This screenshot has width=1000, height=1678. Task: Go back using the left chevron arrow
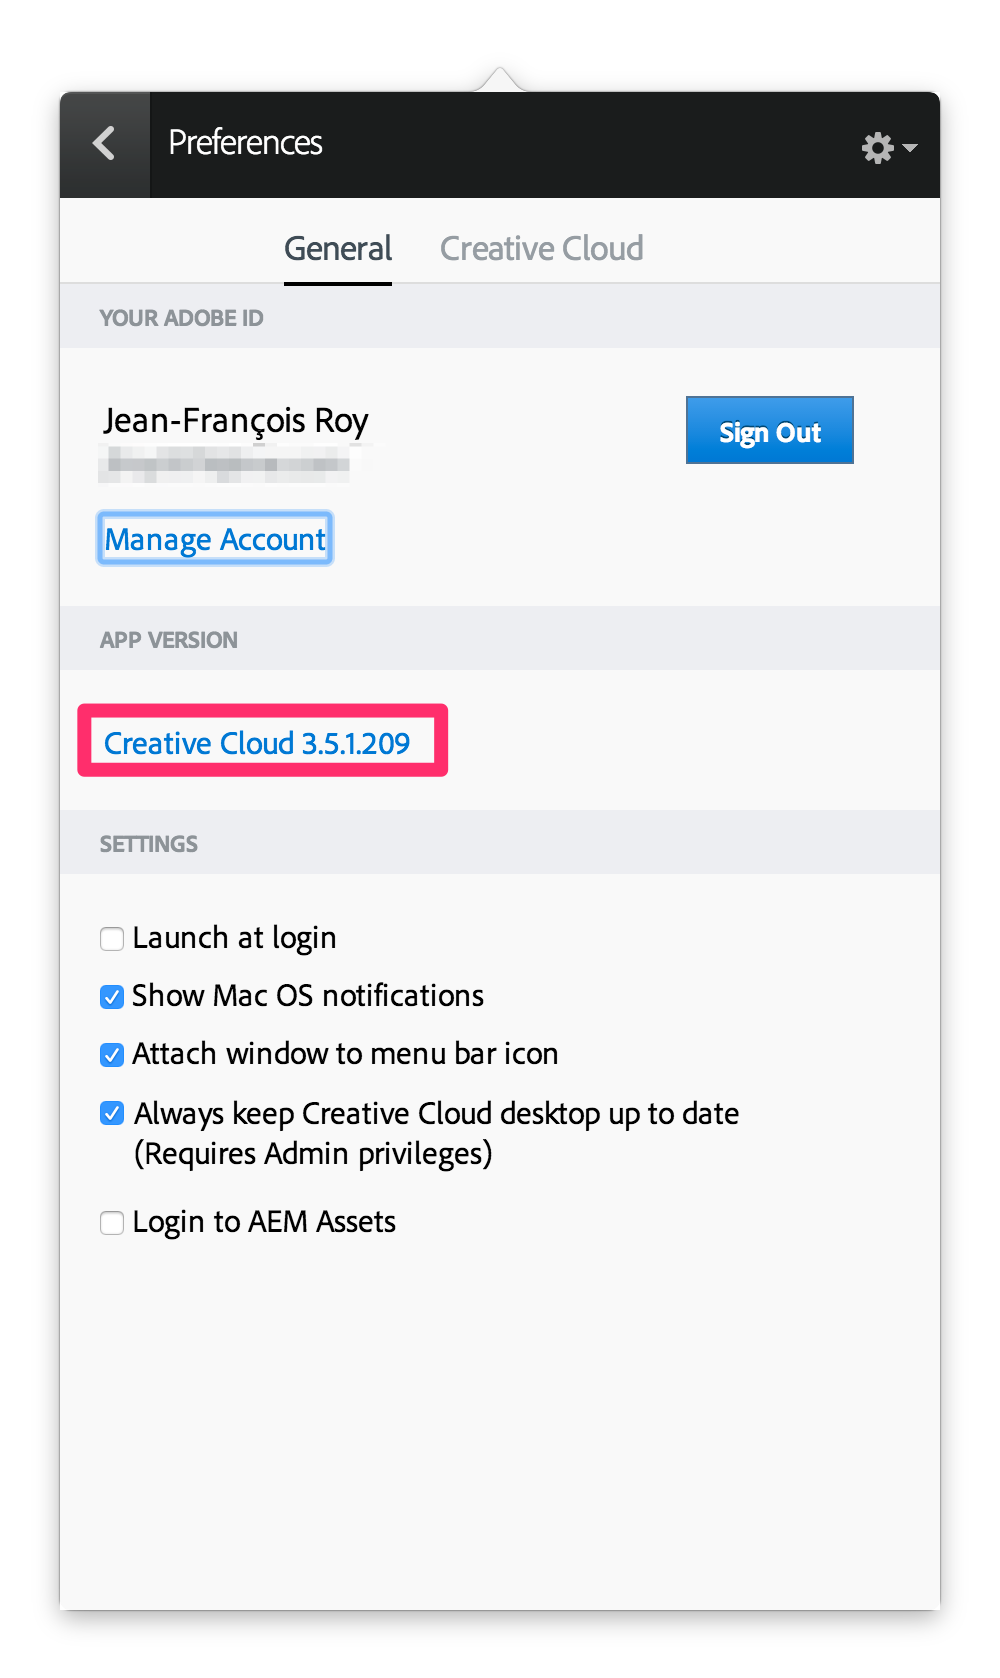[104, 144]
